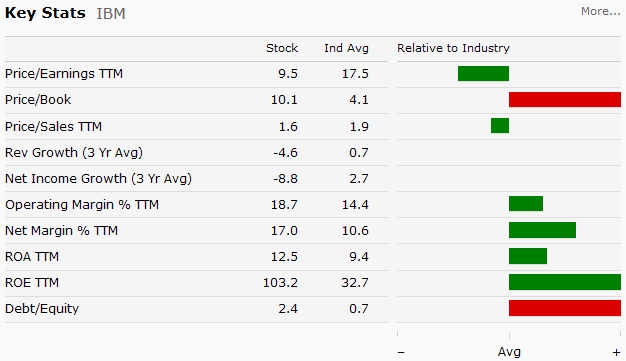The image size is (626, 361).
Task: Click the minus sign on axis
Action: [x=401, y=352]
